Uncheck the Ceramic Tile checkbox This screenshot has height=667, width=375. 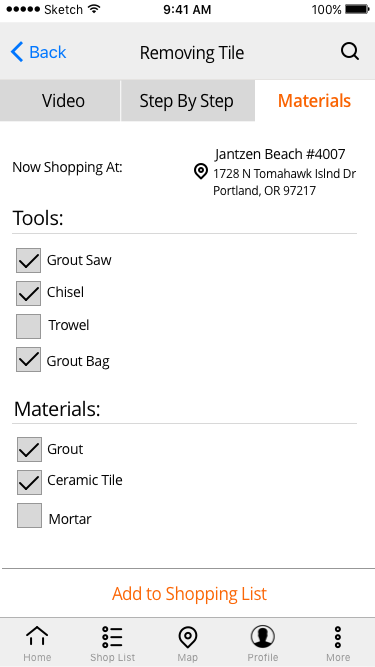click(x=29, y=482)
